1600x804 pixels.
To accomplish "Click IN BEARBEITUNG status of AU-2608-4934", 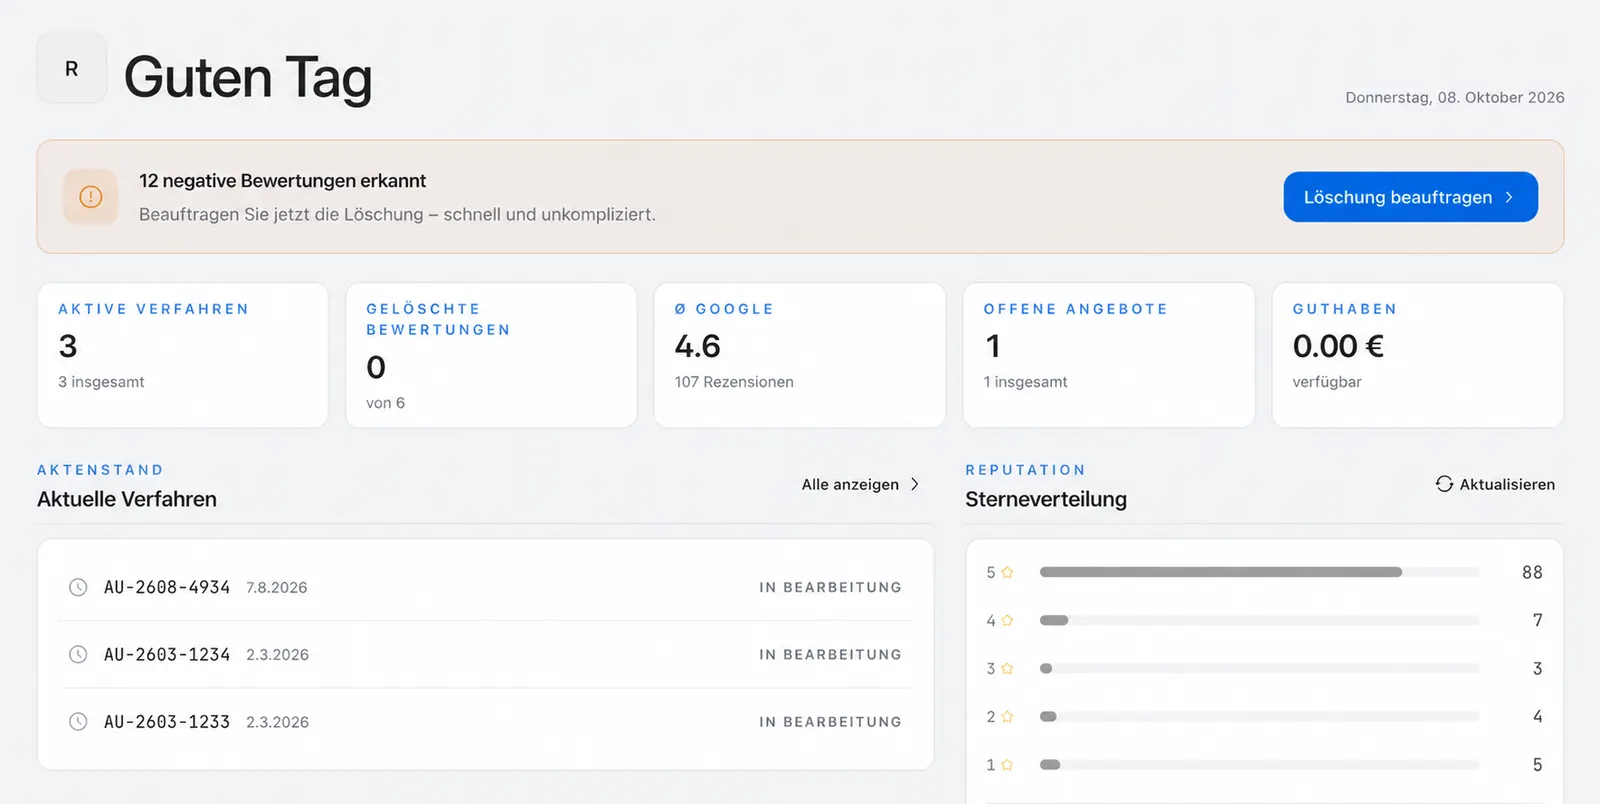I will 830,587.
